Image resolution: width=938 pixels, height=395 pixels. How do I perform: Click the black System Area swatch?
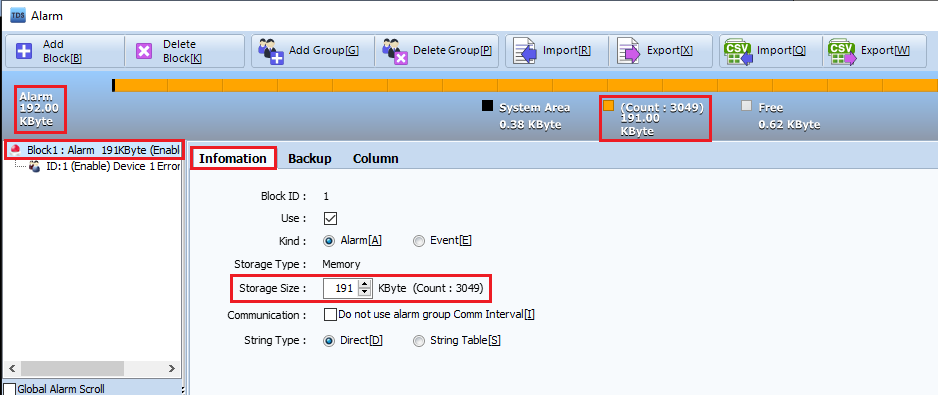pyautogui.click(x=488, y=106)
